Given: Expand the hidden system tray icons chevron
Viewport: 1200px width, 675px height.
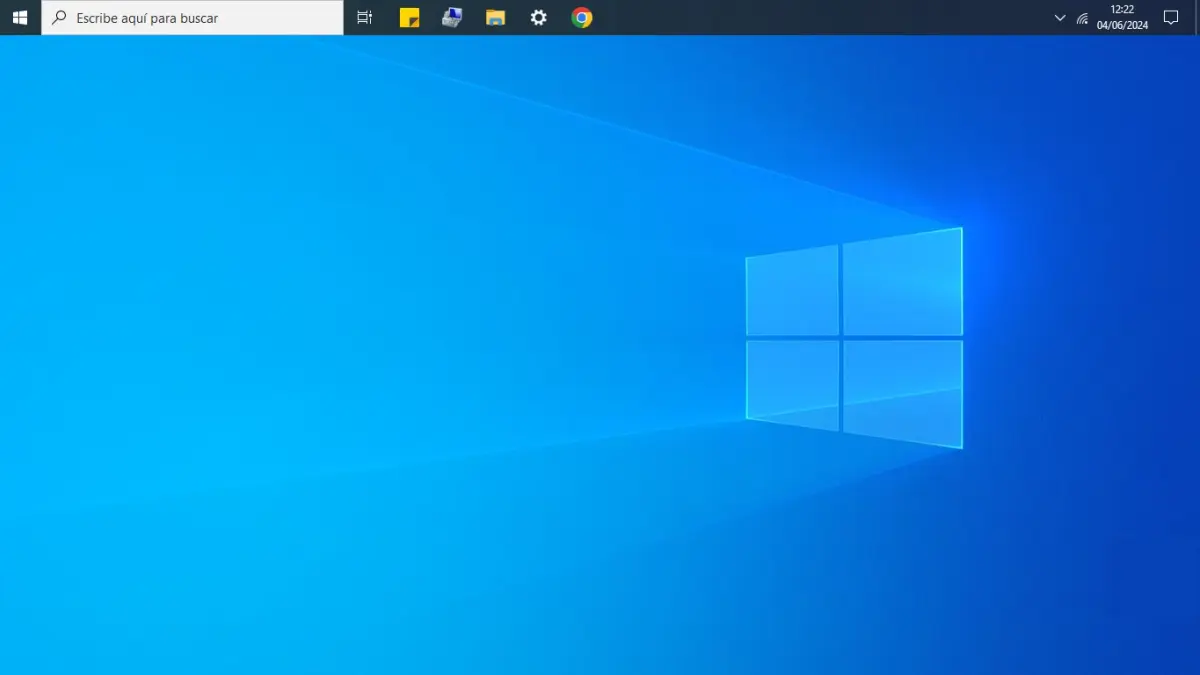Looking at the screenshot, I should tap(1060, 18).
